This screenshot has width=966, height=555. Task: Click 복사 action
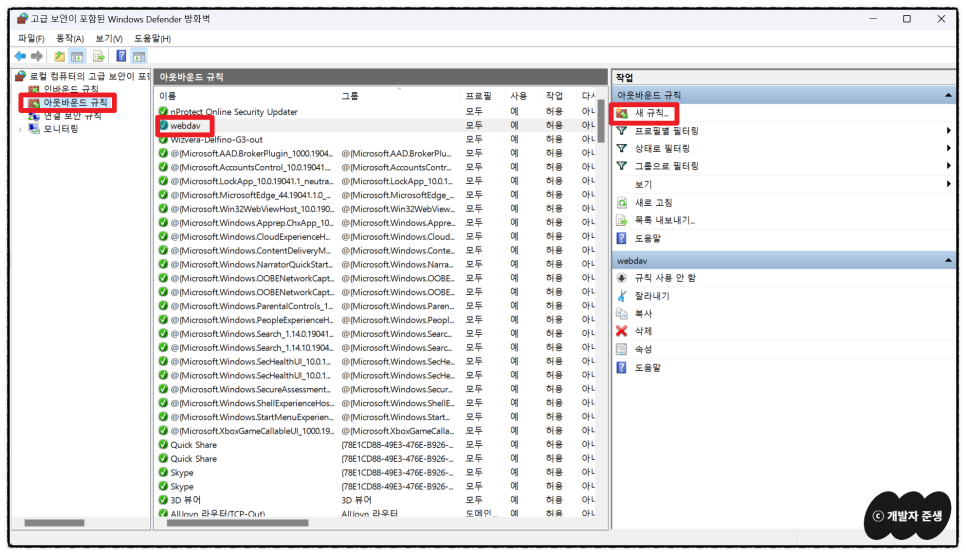643,314
